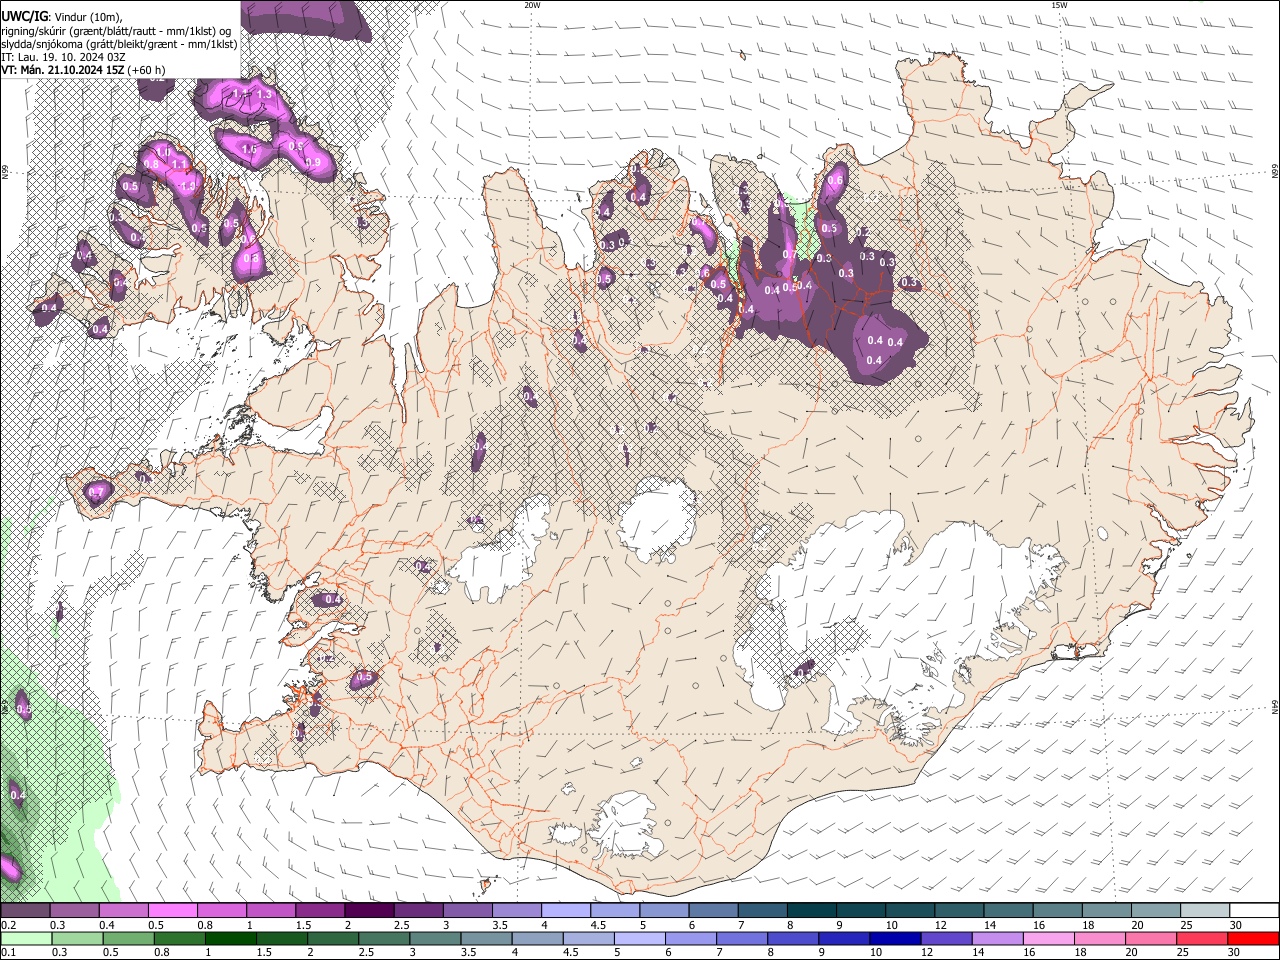Select light lavender 4 swatch in upper legend row

pyautogui.click(x=565, y=911)
